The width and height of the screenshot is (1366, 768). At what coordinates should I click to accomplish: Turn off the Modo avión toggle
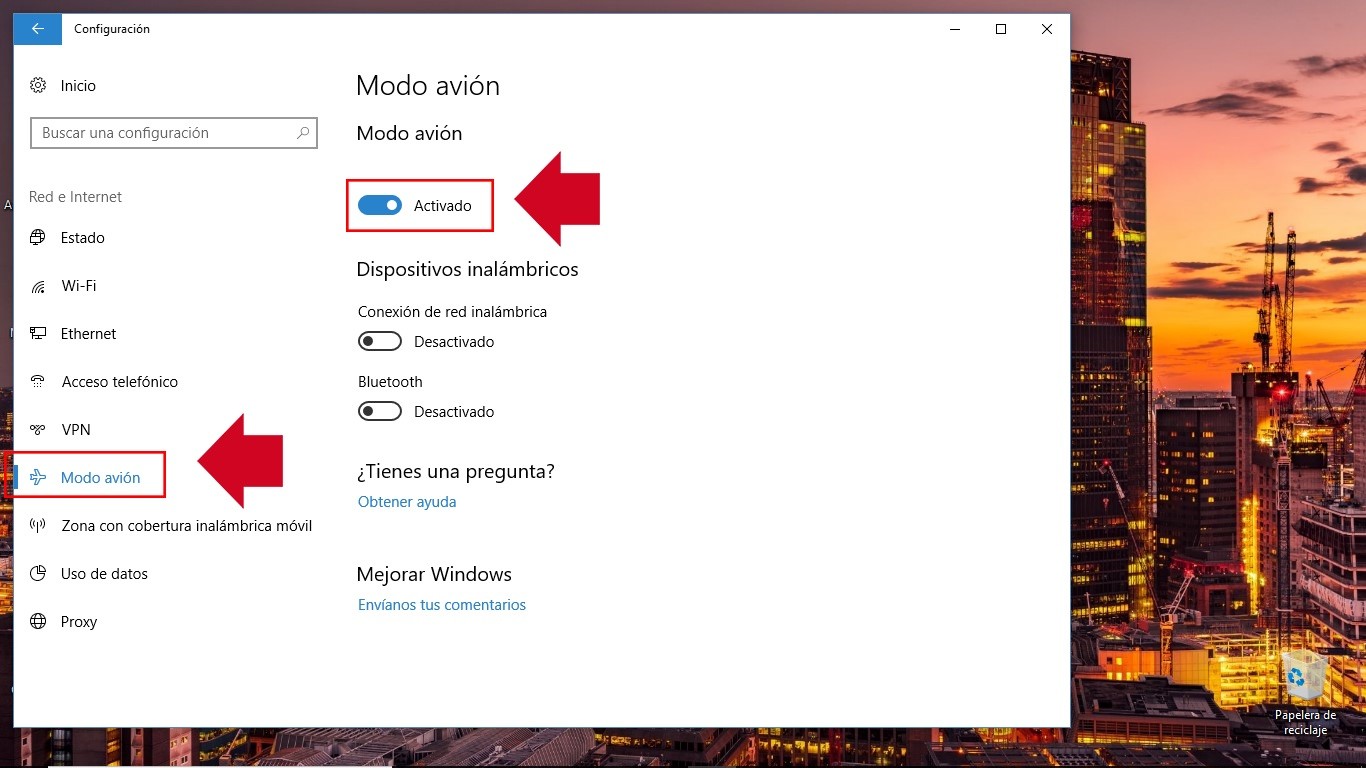(380, 206)
